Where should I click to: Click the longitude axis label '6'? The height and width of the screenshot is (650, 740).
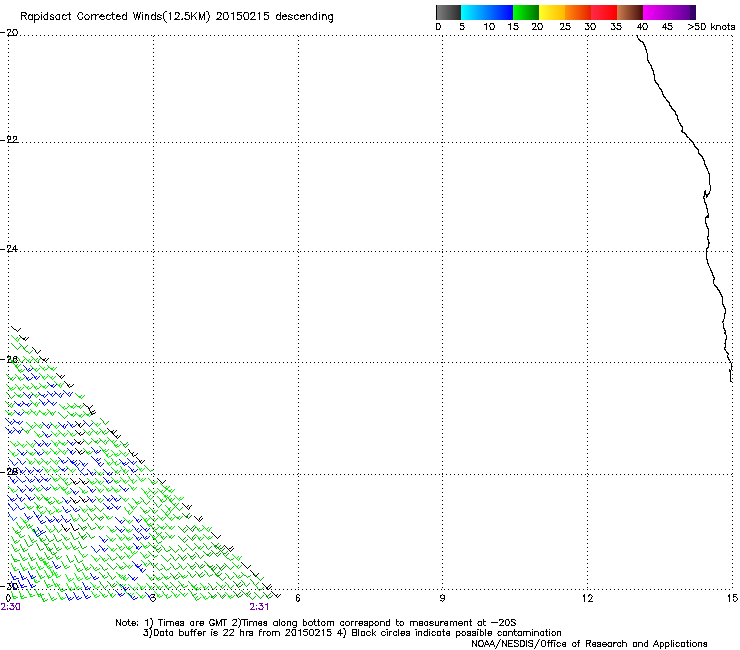coord(298,599)
